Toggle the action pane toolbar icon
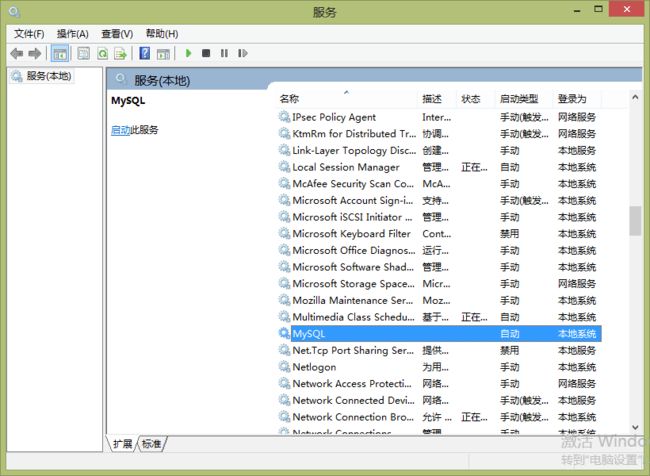The height and width of the screenshot is (476, 650). click(x=163, y=53)
